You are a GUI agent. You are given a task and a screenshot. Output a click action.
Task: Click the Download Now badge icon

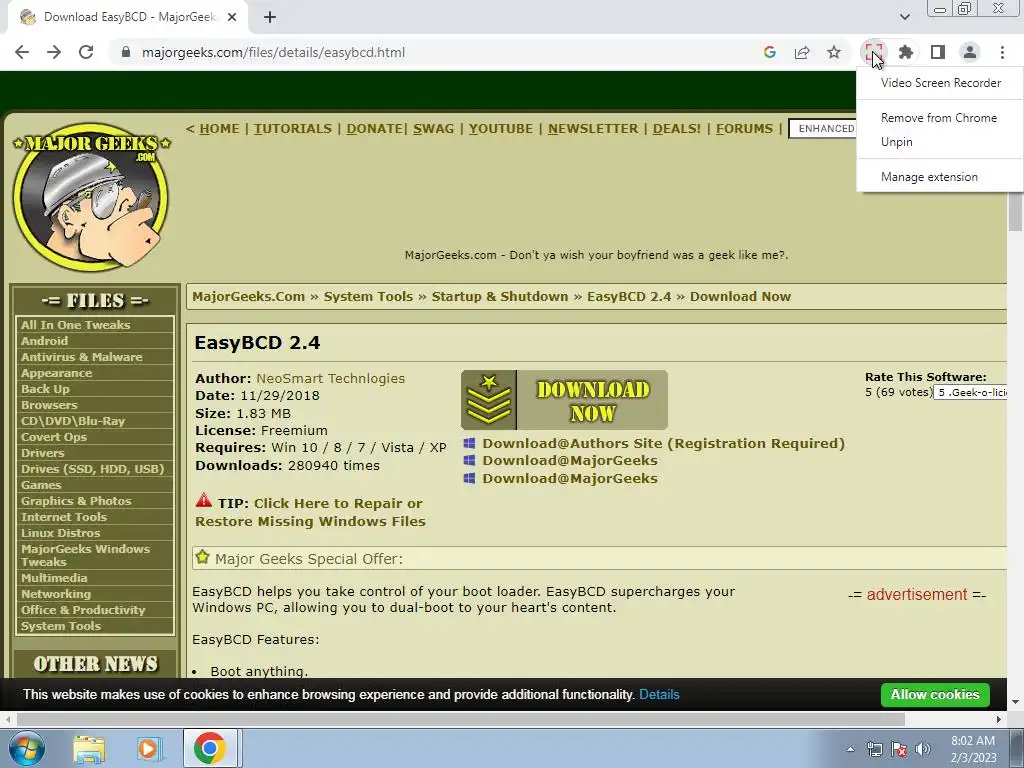point(488,400)
